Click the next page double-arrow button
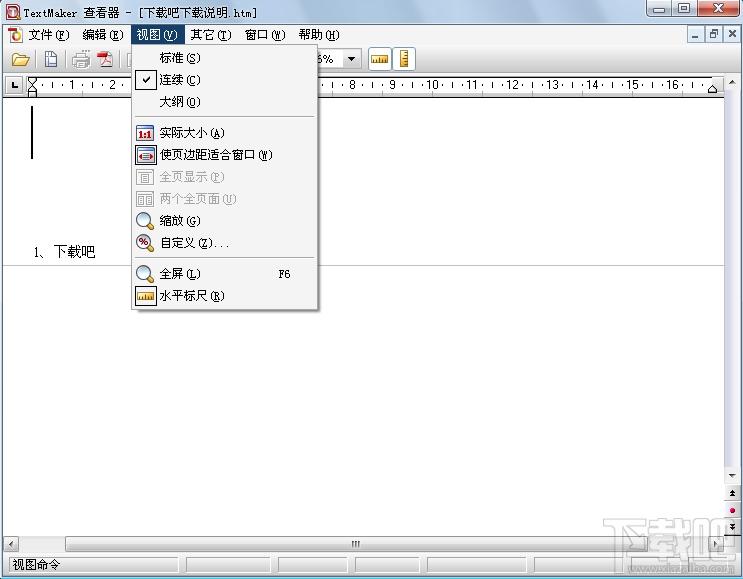 pyautogui.click(x=732, y=526)
